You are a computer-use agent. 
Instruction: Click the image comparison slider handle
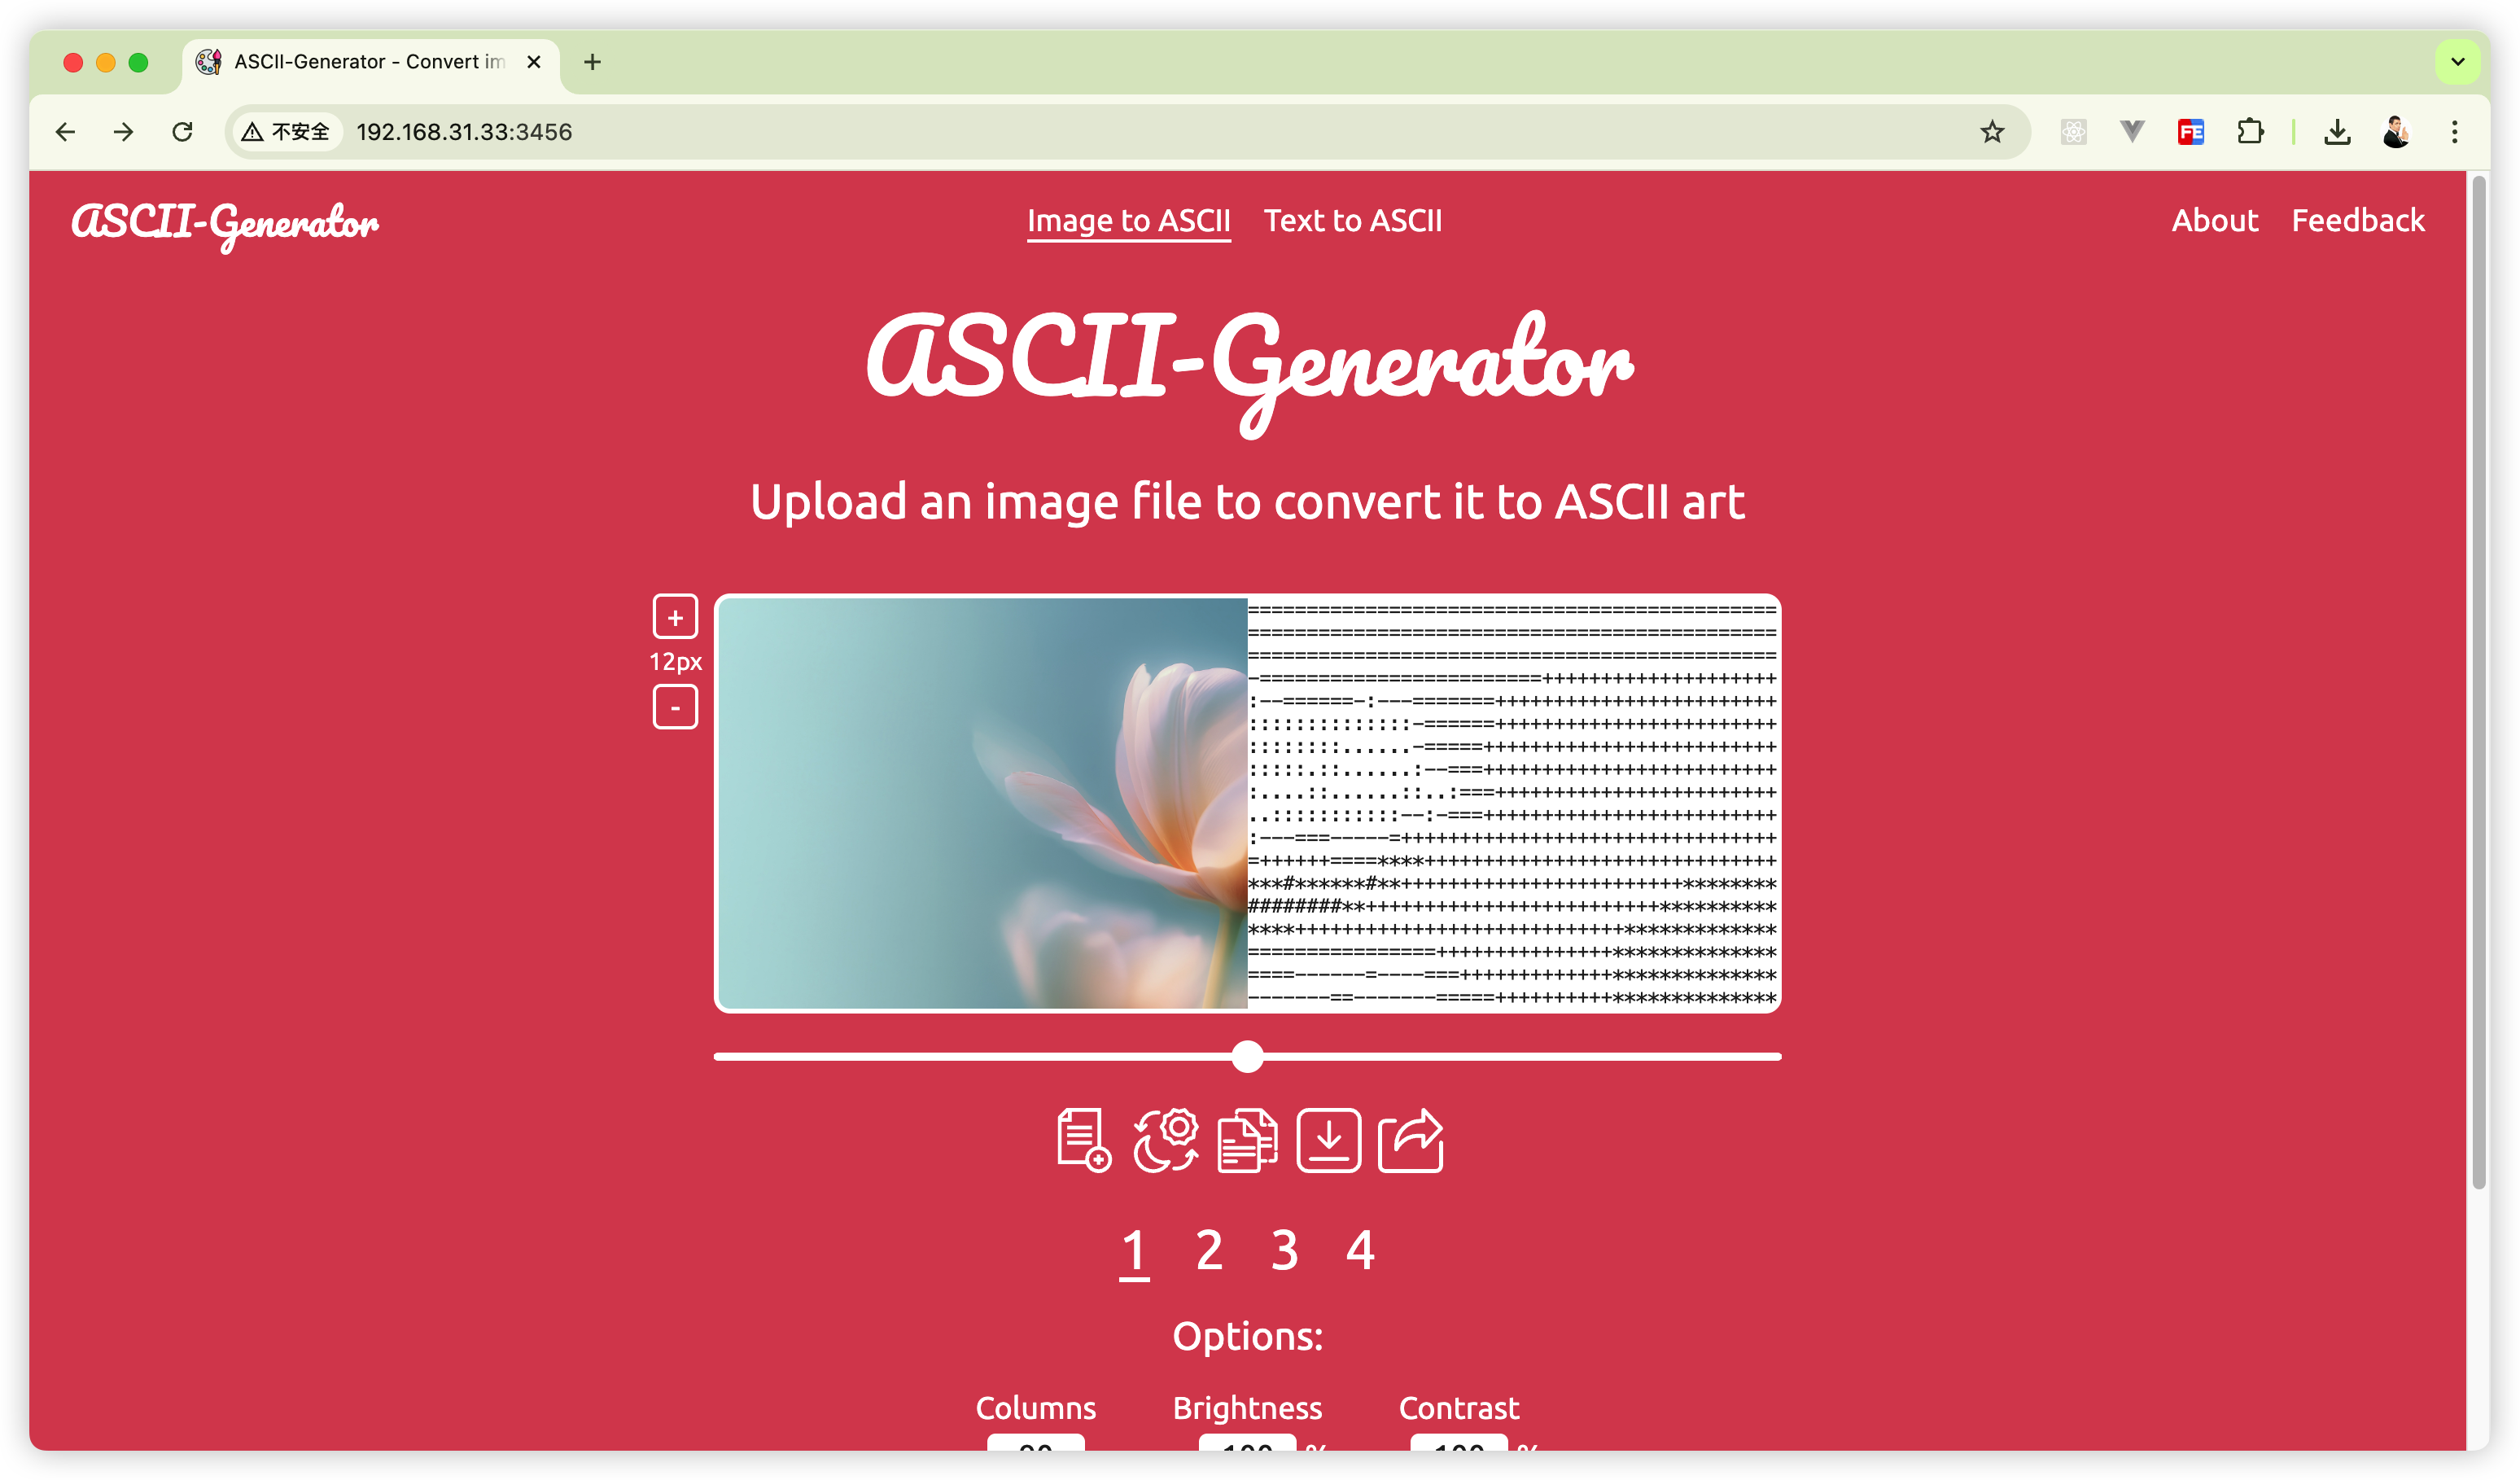pyautogui.click(x=1247, y=1056)
